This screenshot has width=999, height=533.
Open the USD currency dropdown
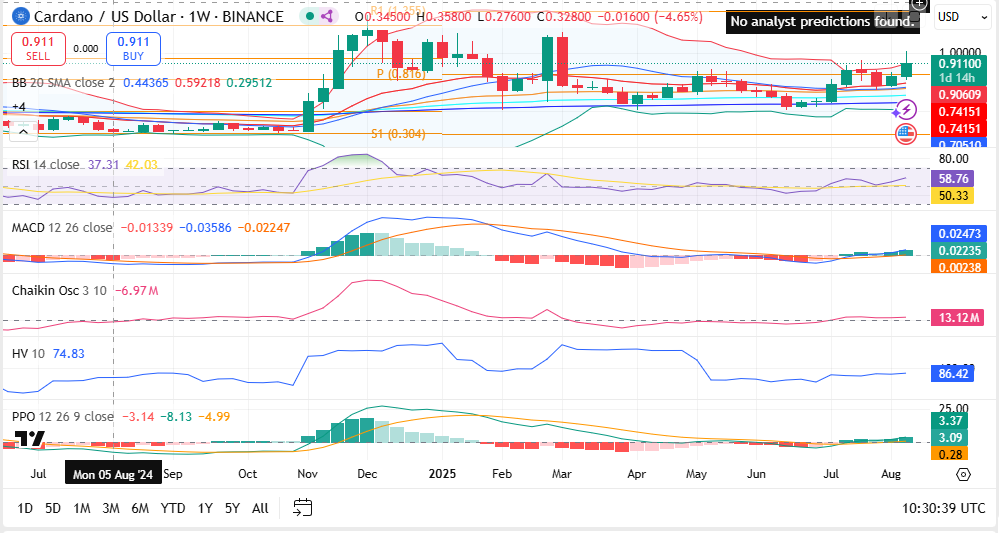coord(963,17)
